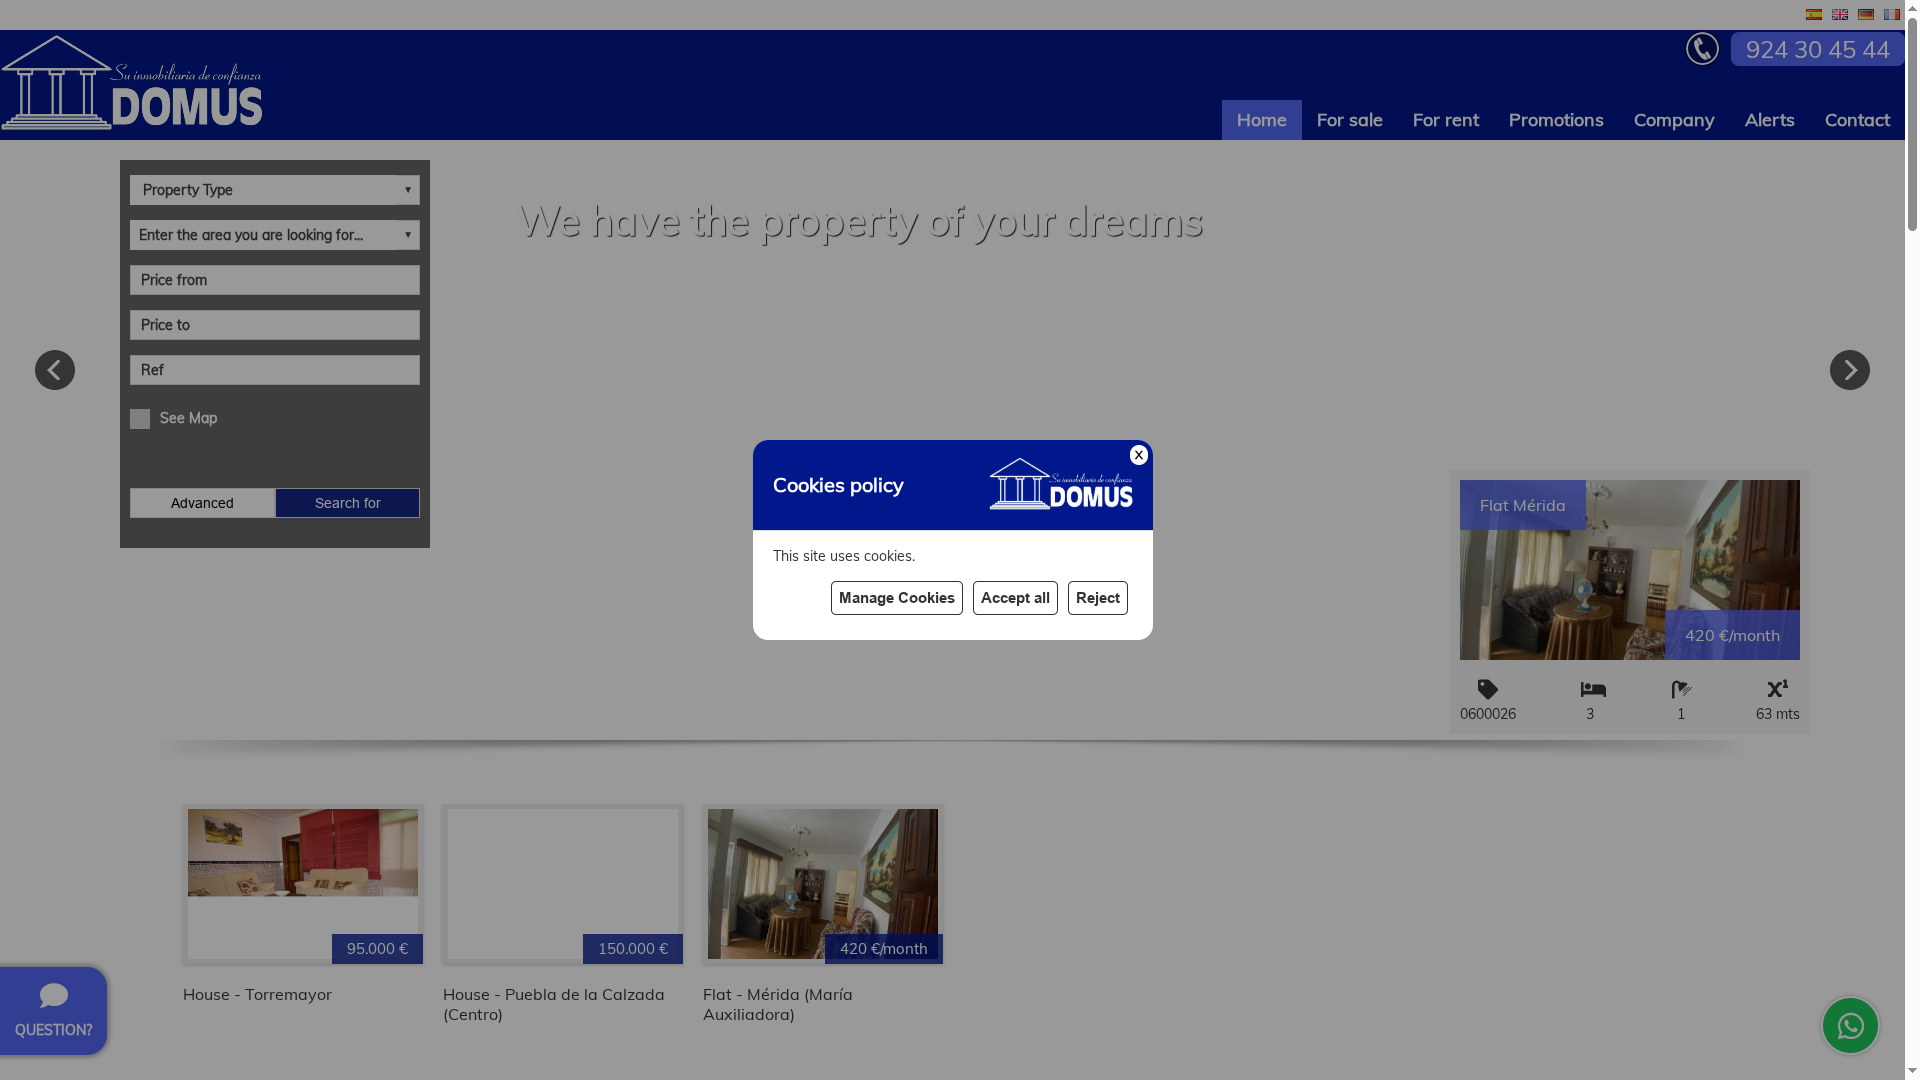Viewport: 1920px width, 1080px height.
Task: Click House - Puebla de la Calzada (Centro) link
Action: coord(554,1004)
